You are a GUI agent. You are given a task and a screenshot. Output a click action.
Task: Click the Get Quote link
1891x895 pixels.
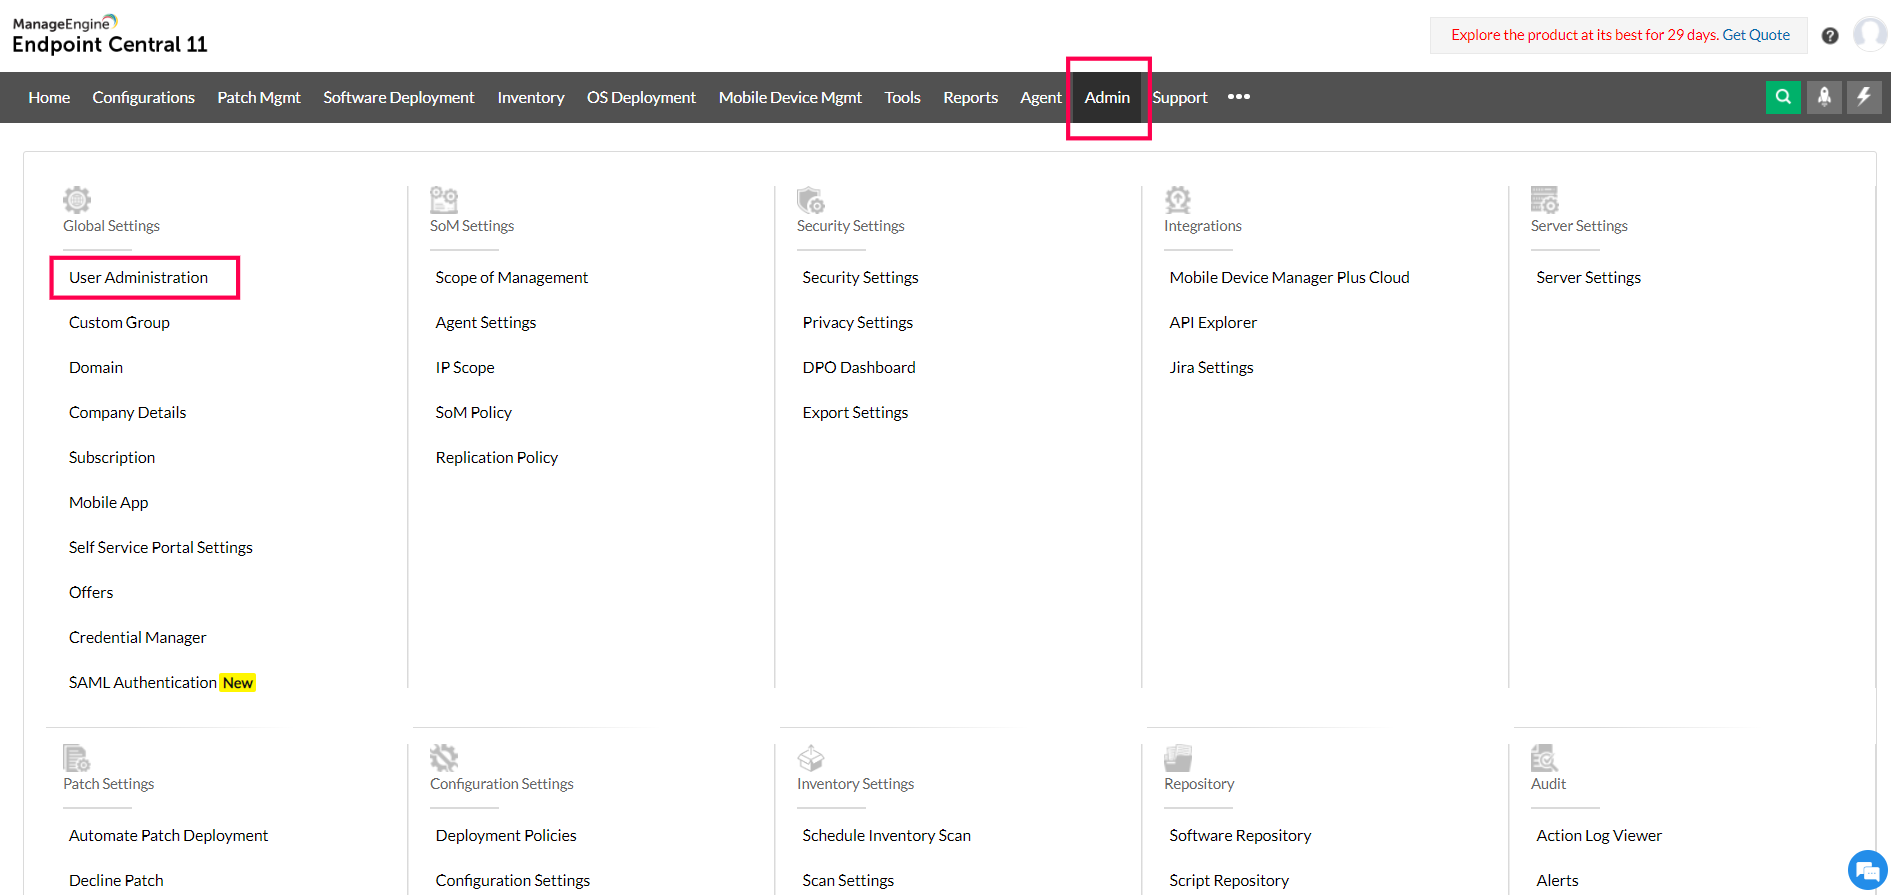click(1756, 35)
